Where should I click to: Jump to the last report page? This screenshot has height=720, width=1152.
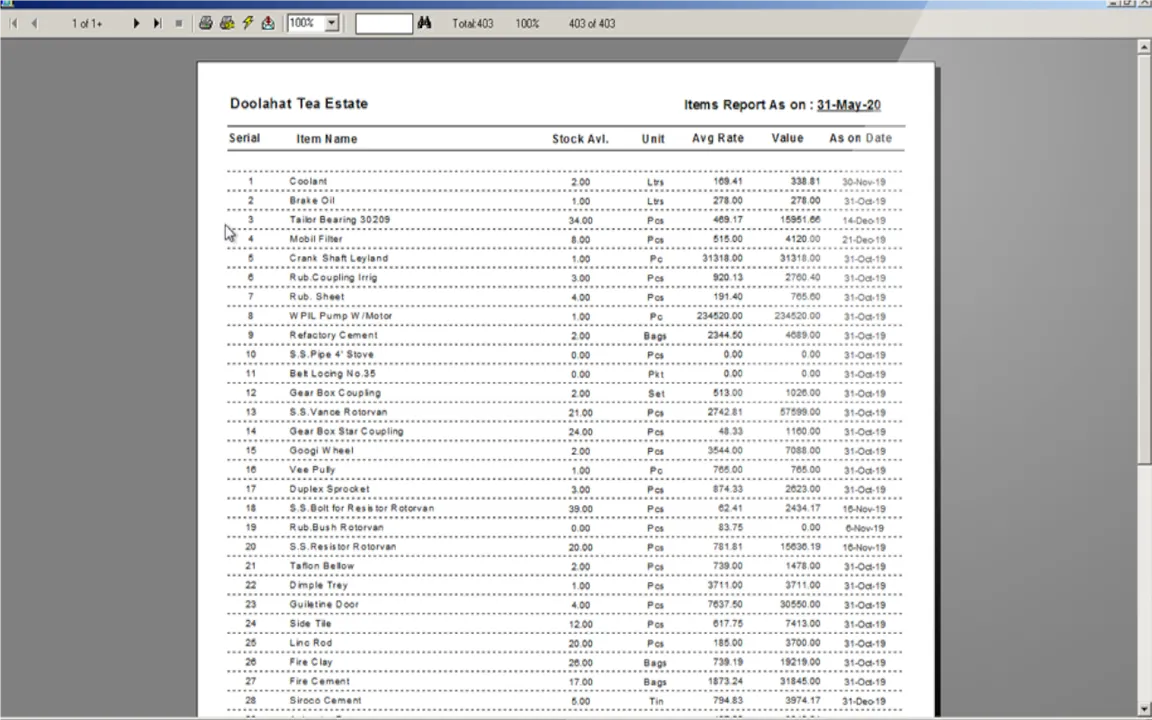tap(157, 24)
